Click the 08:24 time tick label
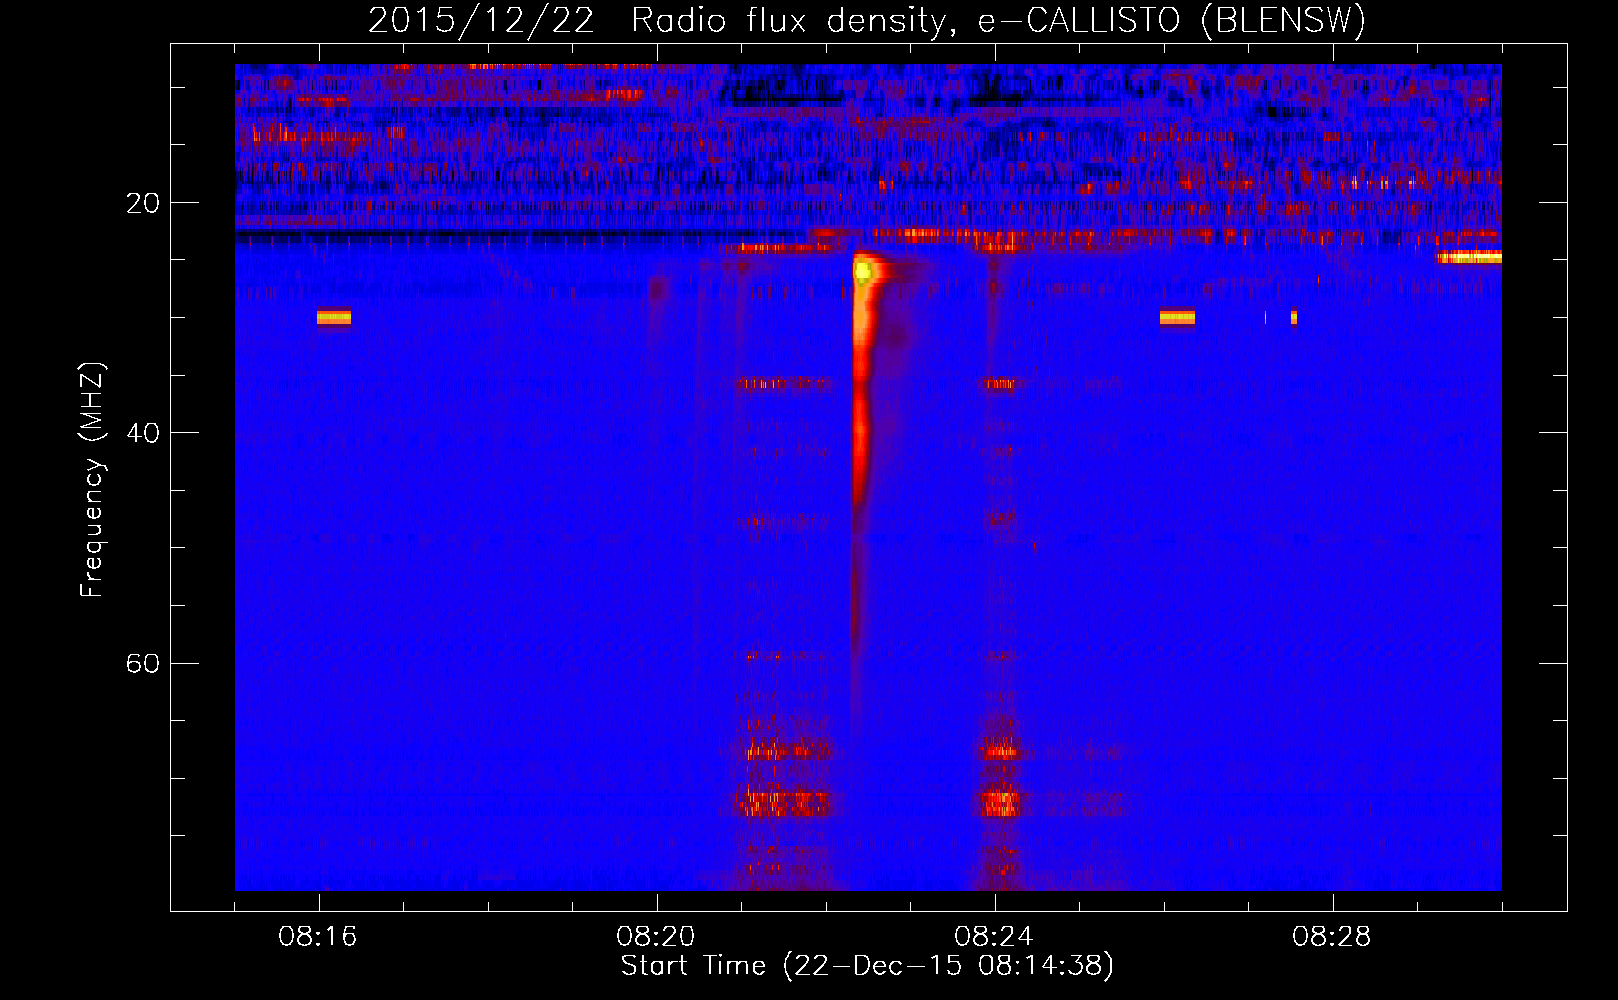 (x=994, y=937)
